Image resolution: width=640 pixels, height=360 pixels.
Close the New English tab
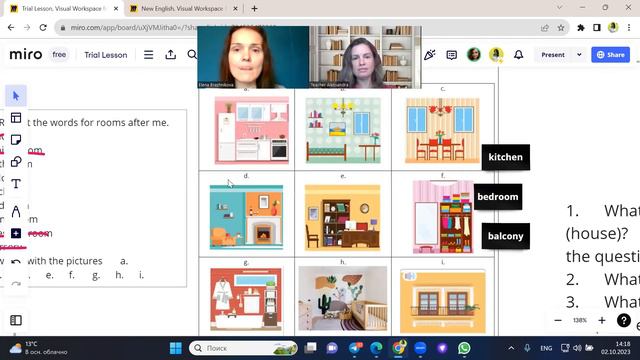click(235, 9)
